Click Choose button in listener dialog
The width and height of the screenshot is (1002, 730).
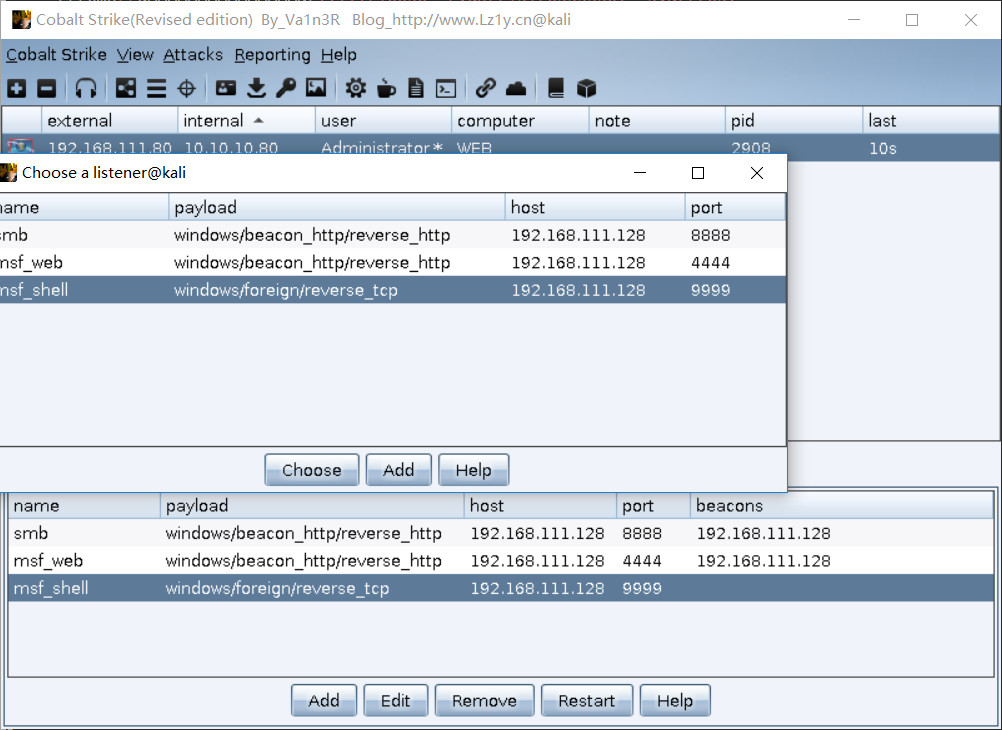pos(312,470)
